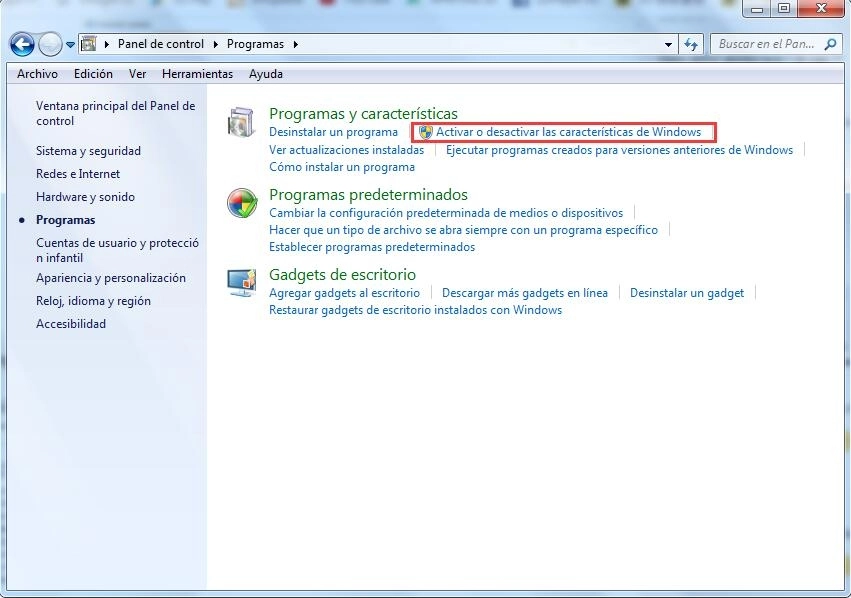
Task: Open the Ayuda menu
Action: point(266,74)
